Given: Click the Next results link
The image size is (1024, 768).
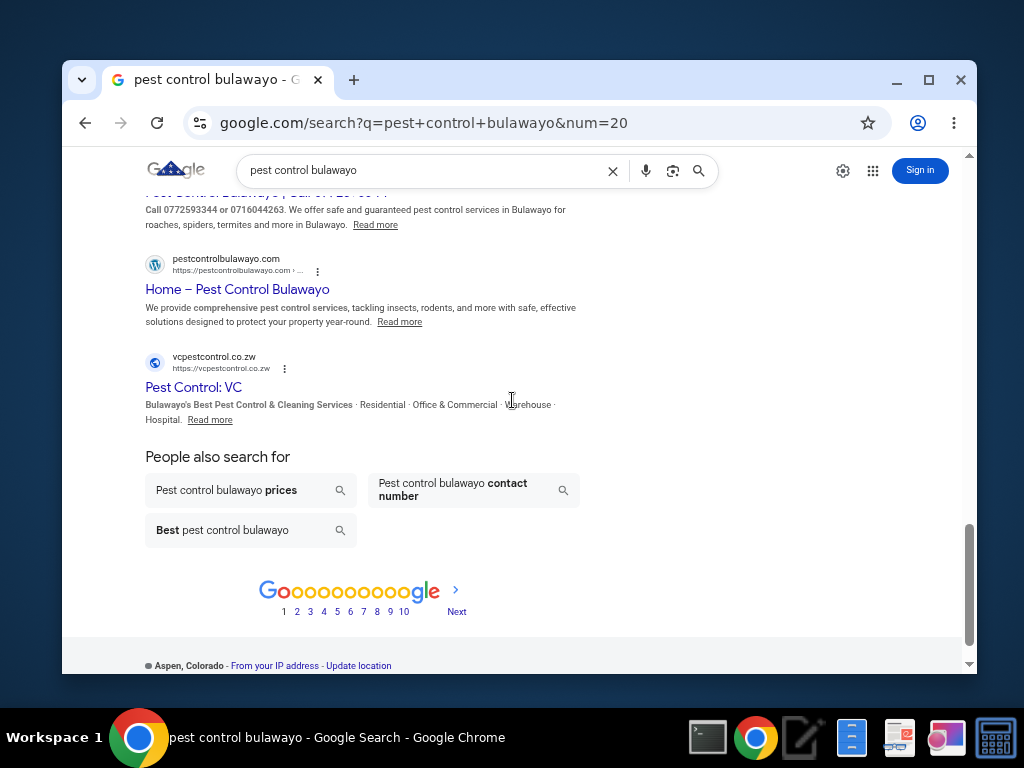Looking at the screenshot, I should click(456, 612).
